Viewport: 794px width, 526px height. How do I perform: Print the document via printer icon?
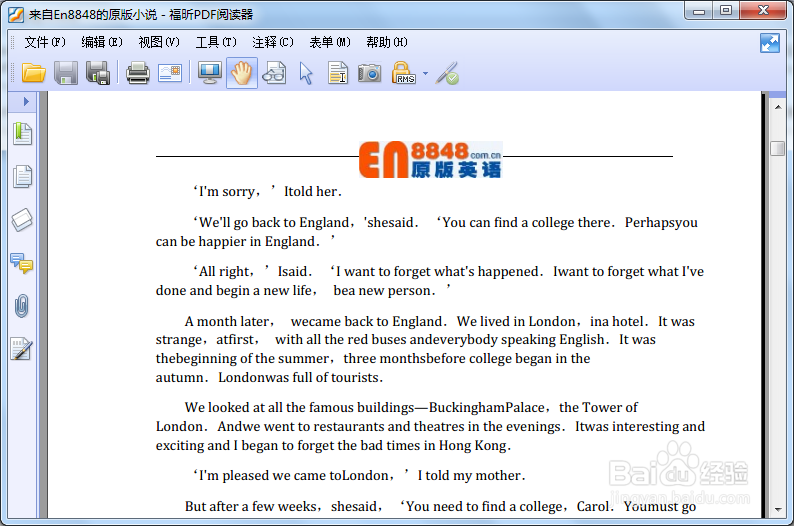click(138, 73)
